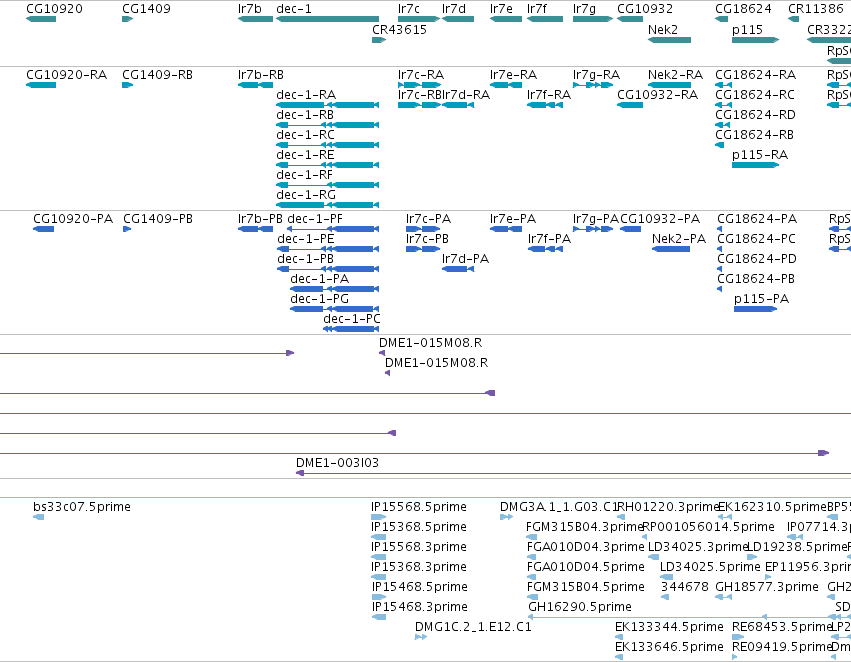Select EST RP001056014.5prime label
The height and width of the screenshot is (662, 851).
click(708, 527)
